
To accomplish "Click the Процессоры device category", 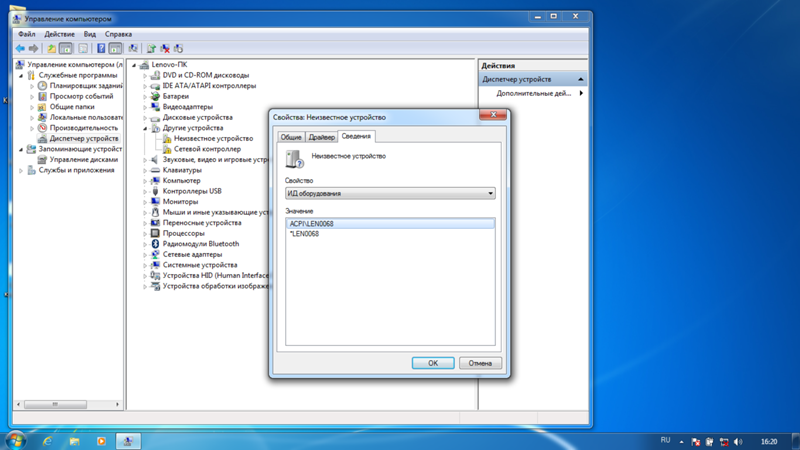I will (183, 233).
